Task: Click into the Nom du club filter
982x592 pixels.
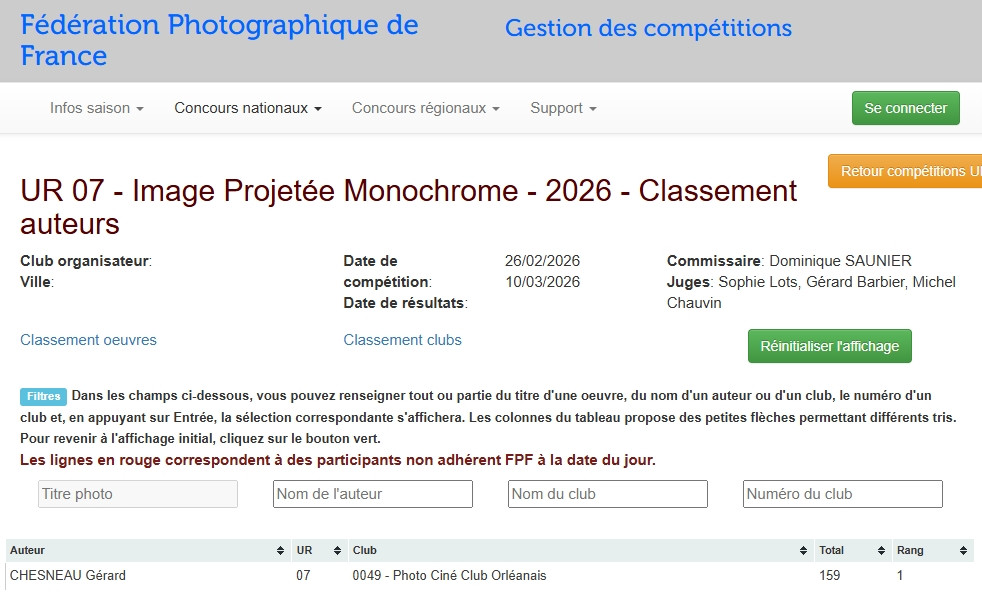Action: point(607,494)
